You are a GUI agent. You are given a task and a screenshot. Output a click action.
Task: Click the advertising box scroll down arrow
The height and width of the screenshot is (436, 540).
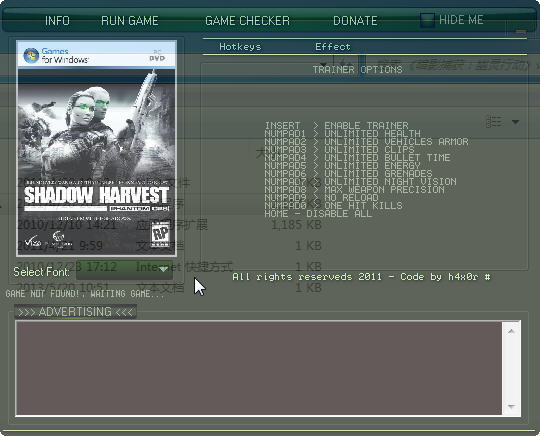tap(511, 407)
